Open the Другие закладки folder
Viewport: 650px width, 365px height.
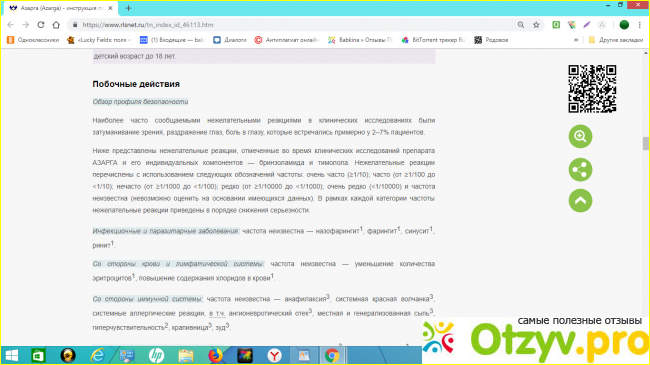(x=616, y=40)
